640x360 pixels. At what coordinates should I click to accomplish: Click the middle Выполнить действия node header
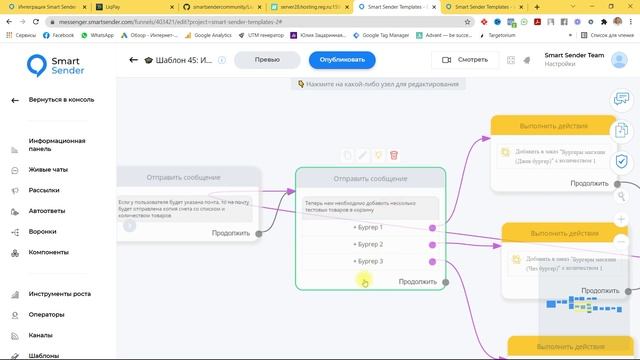(x=564, y=233)
